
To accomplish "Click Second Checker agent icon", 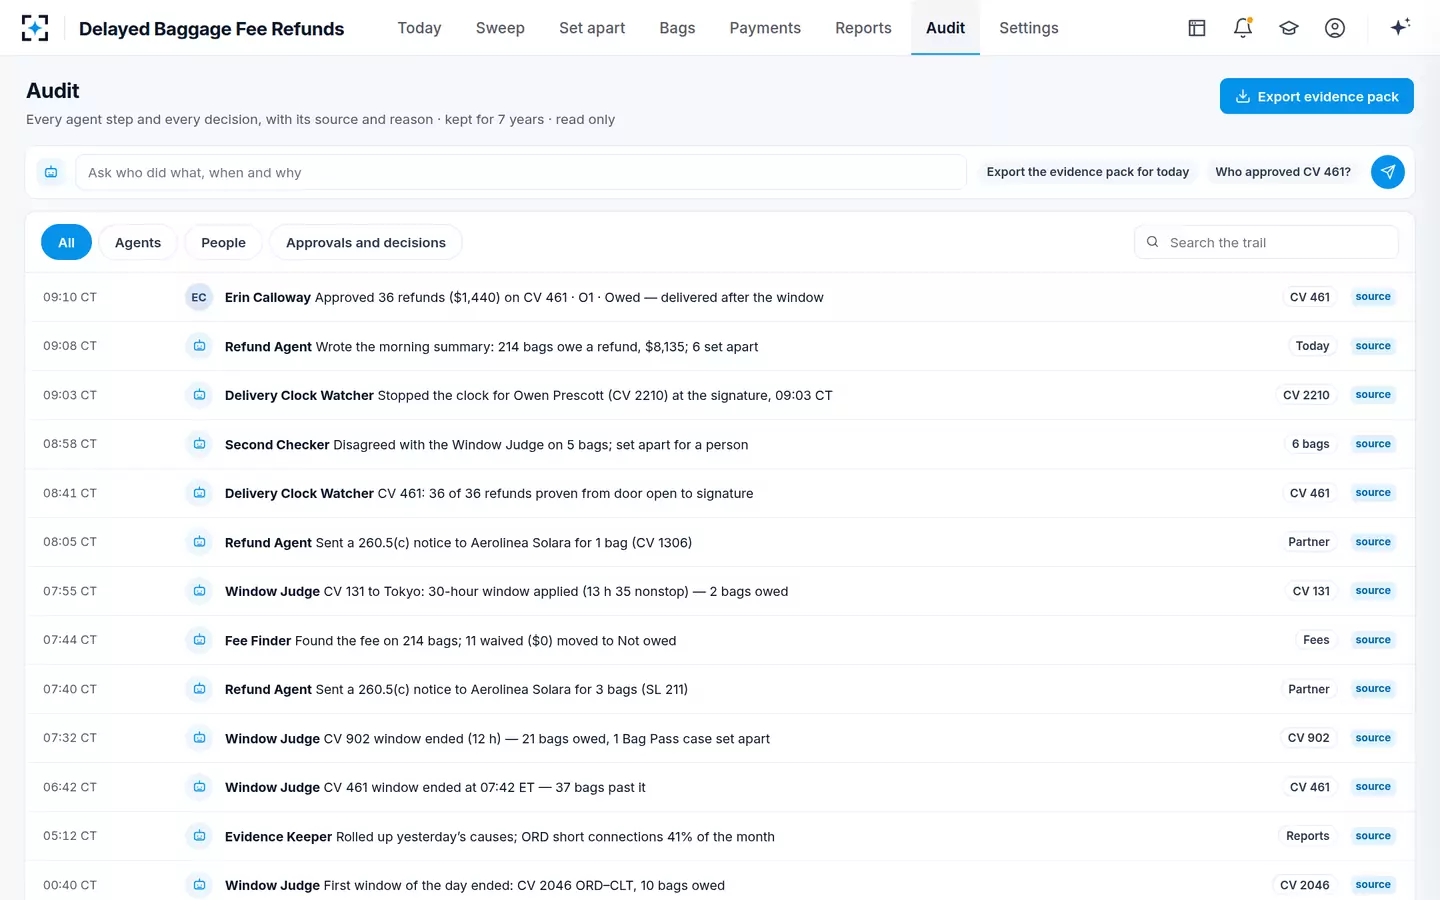I will coord(199,444).
